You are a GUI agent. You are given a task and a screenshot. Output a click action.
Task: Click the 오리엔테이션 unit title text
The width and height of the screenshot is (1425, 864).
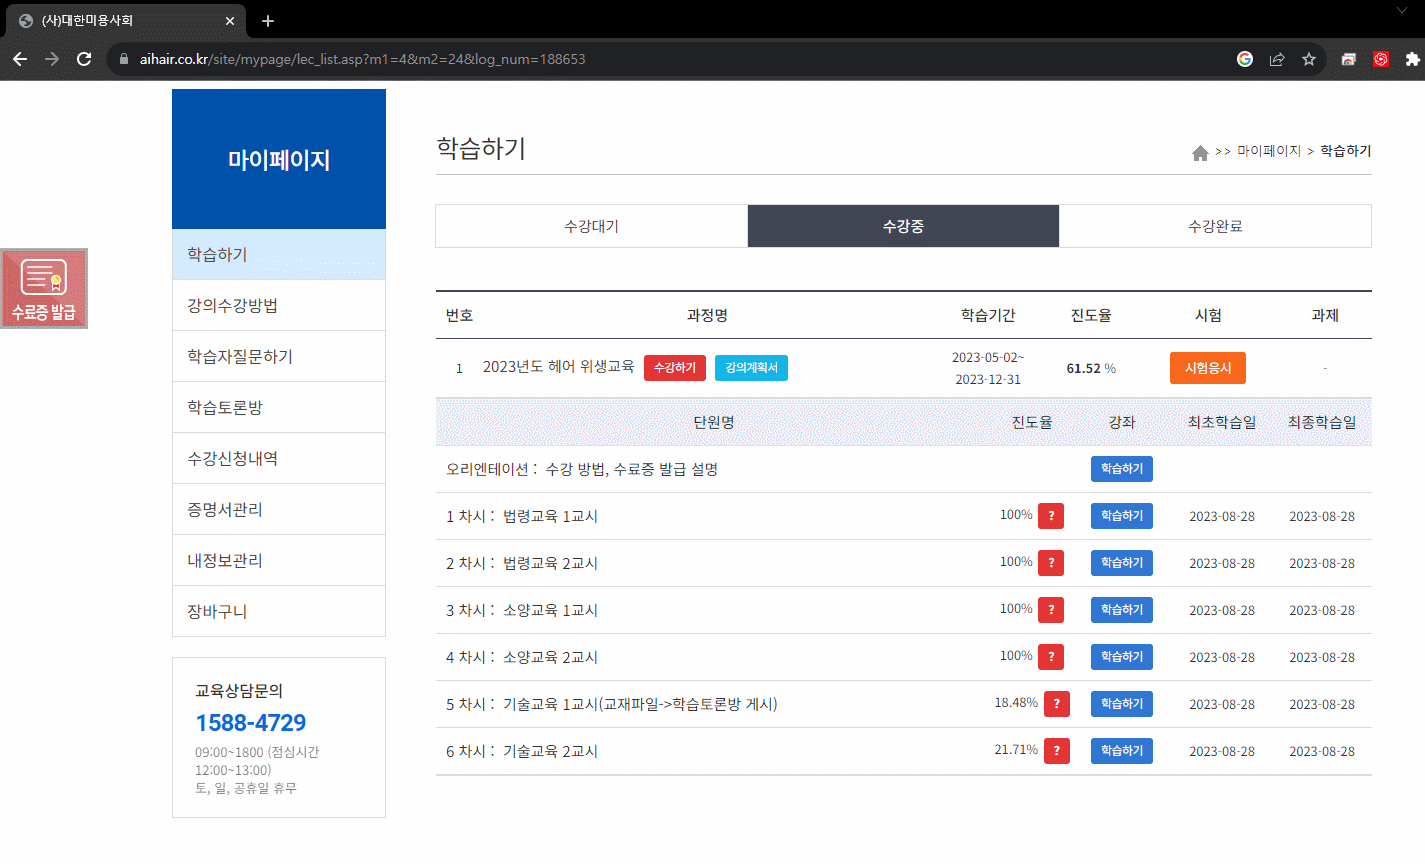point(582,469)
